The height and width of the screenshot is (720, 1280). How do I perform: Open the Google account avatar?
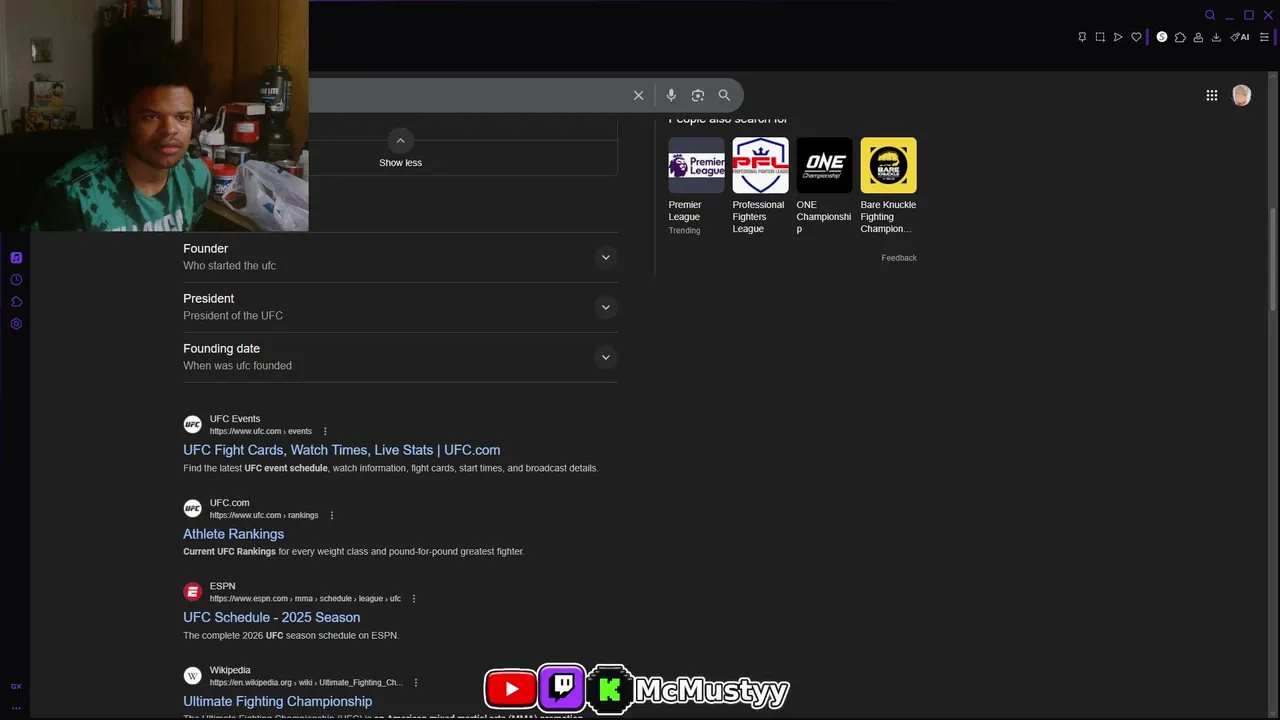1241,95
